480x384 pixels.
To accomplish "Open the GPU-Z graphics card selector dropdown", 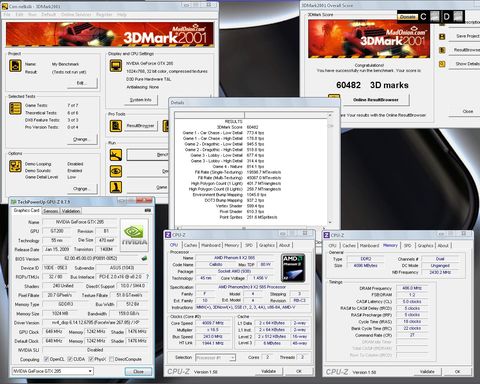I will click(x=53, y=371).
